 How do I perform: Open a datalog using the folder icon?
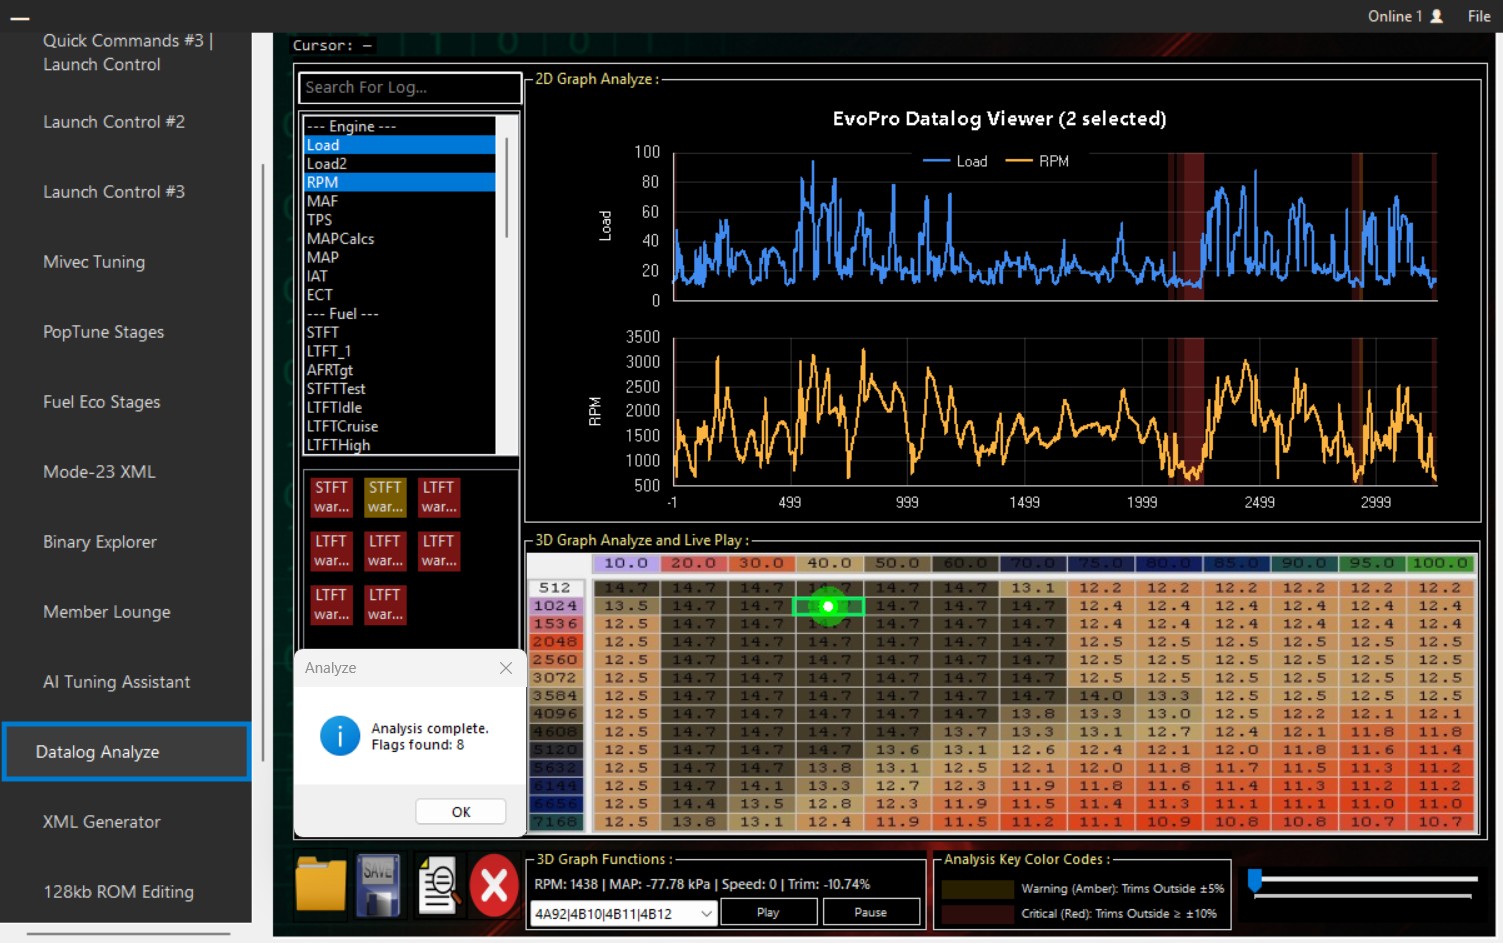coord(319,884)
